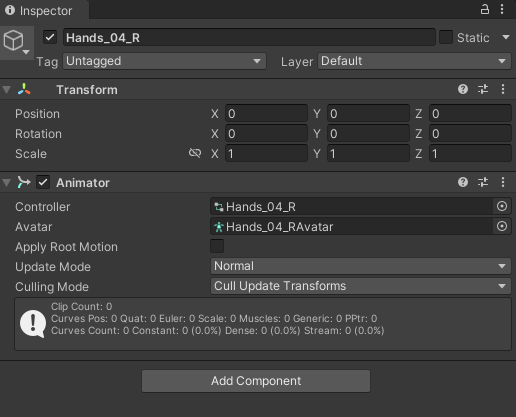Open Transform component help reference
The width and height of the screenshot is (516, 417).
coord(463,89)
